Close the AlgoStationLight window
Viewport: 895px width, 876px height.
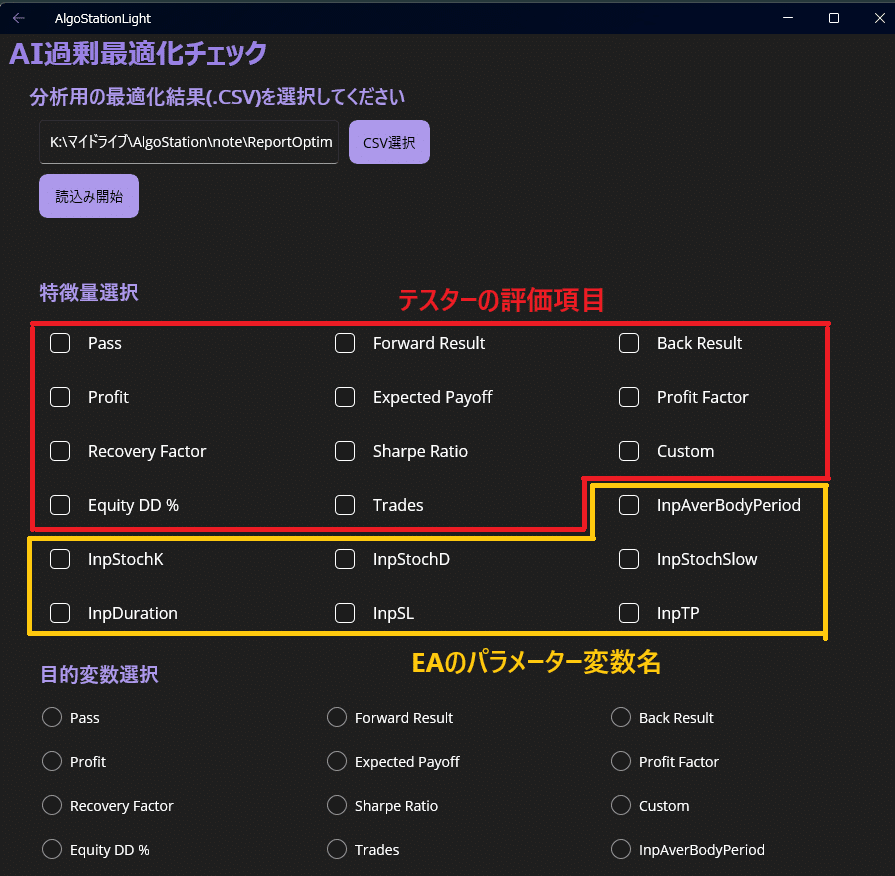[x=880, y=18]
